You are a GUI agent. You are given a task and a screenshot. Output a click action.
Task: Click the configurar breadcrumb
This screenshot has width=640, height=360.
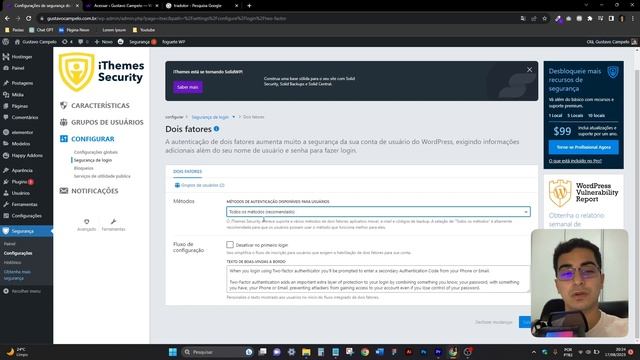174,117
